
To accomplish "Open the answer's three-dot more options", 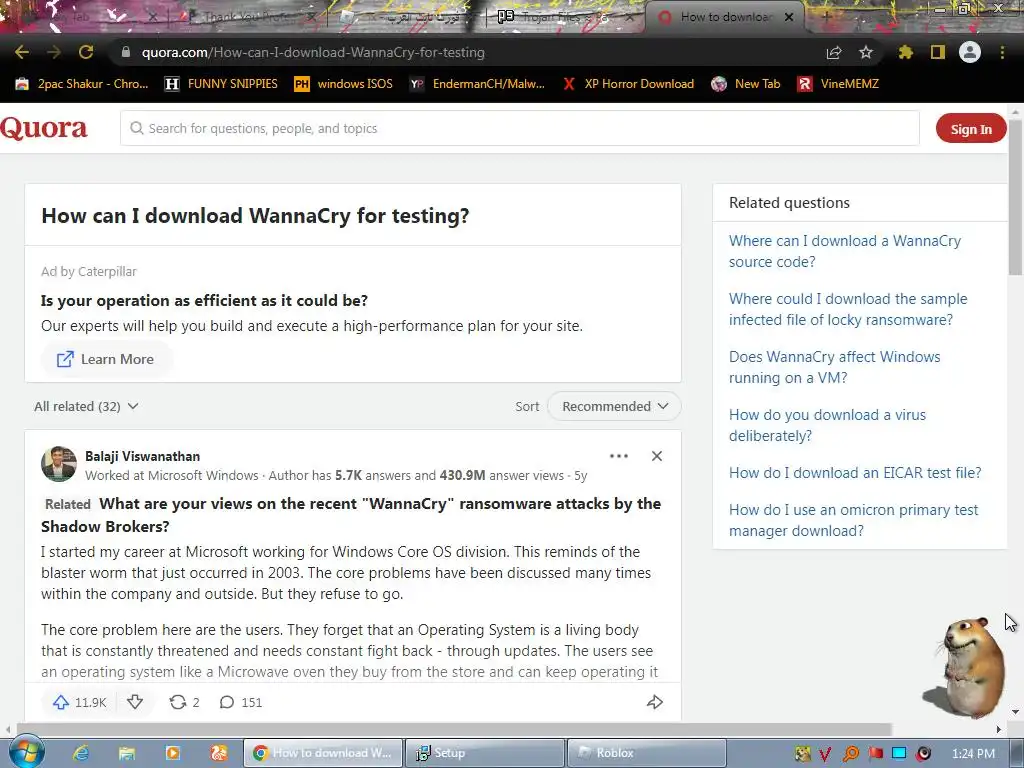I will [x=618, y=456].
